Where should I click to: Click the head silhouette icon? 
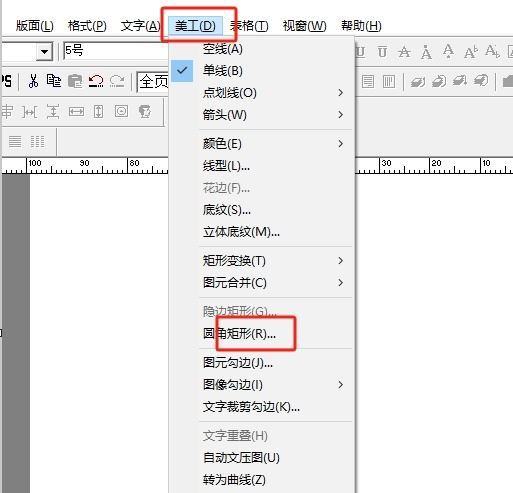point(145,111)
